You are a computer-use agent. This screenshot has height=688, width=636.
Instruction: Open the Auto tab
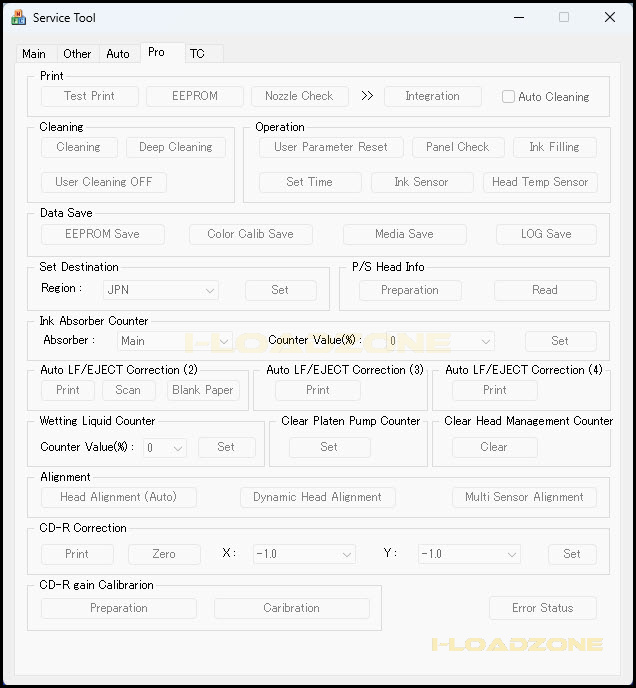coord(118,54)
